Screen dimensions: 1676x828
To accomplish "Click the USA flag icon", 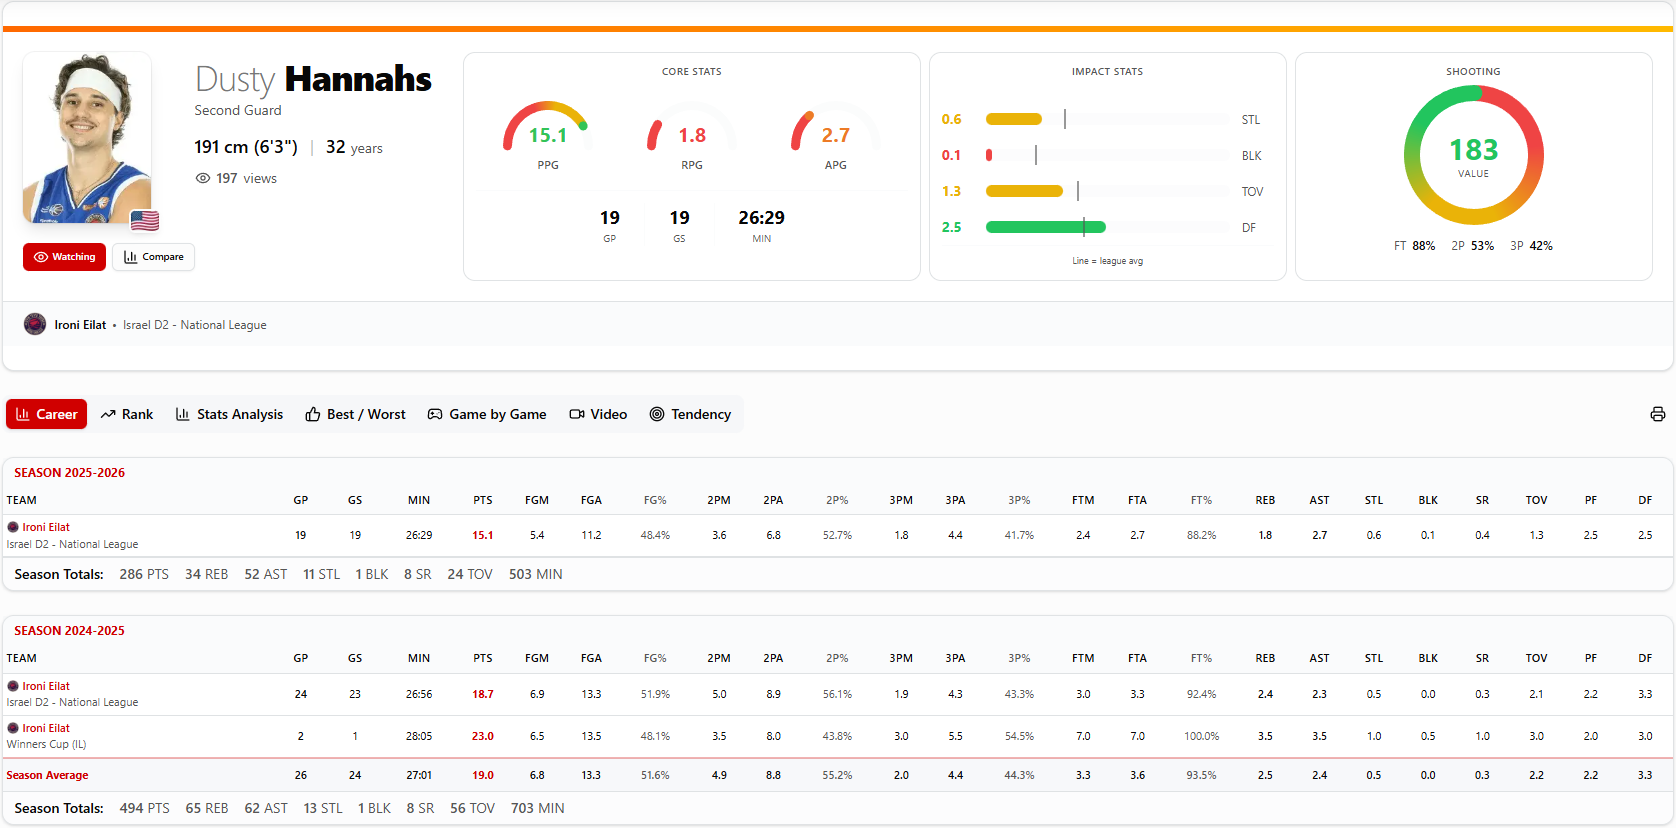I will pyautogui.click(x=145, y=221).
